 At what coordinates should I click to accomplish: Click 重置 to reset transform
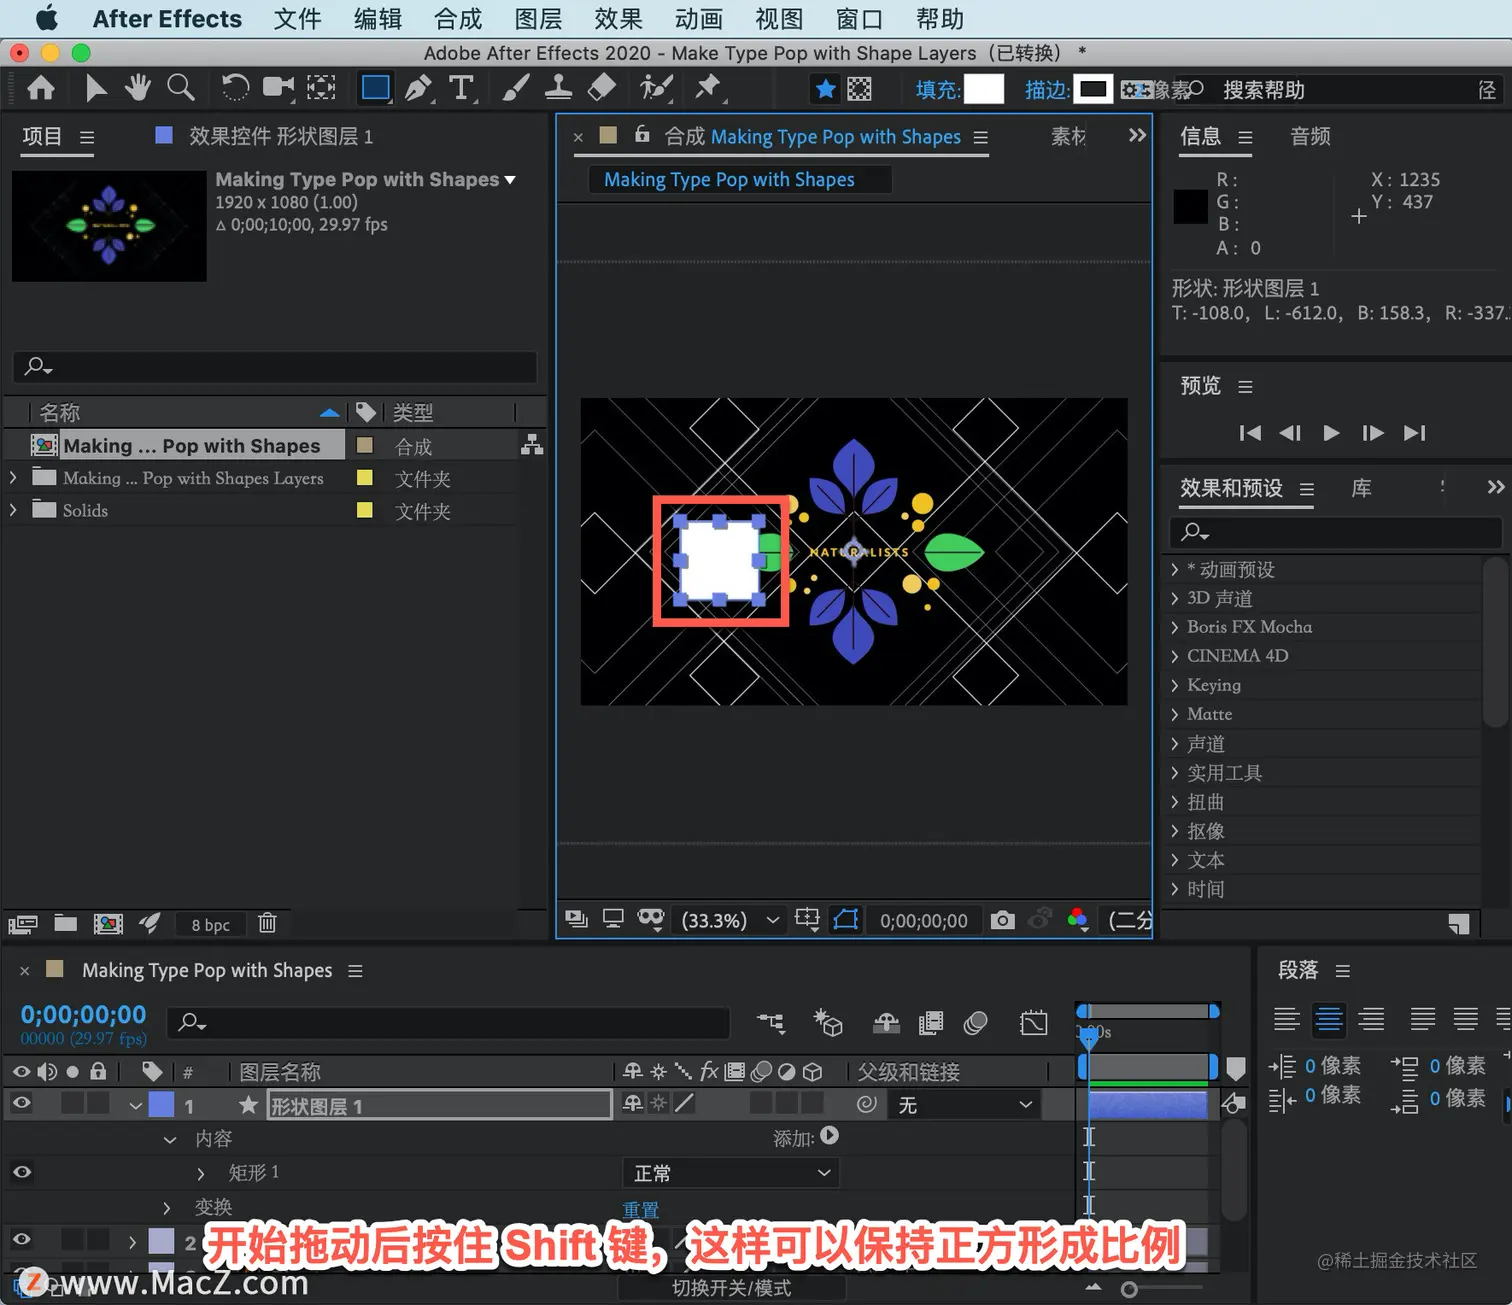pos(641,1209)
